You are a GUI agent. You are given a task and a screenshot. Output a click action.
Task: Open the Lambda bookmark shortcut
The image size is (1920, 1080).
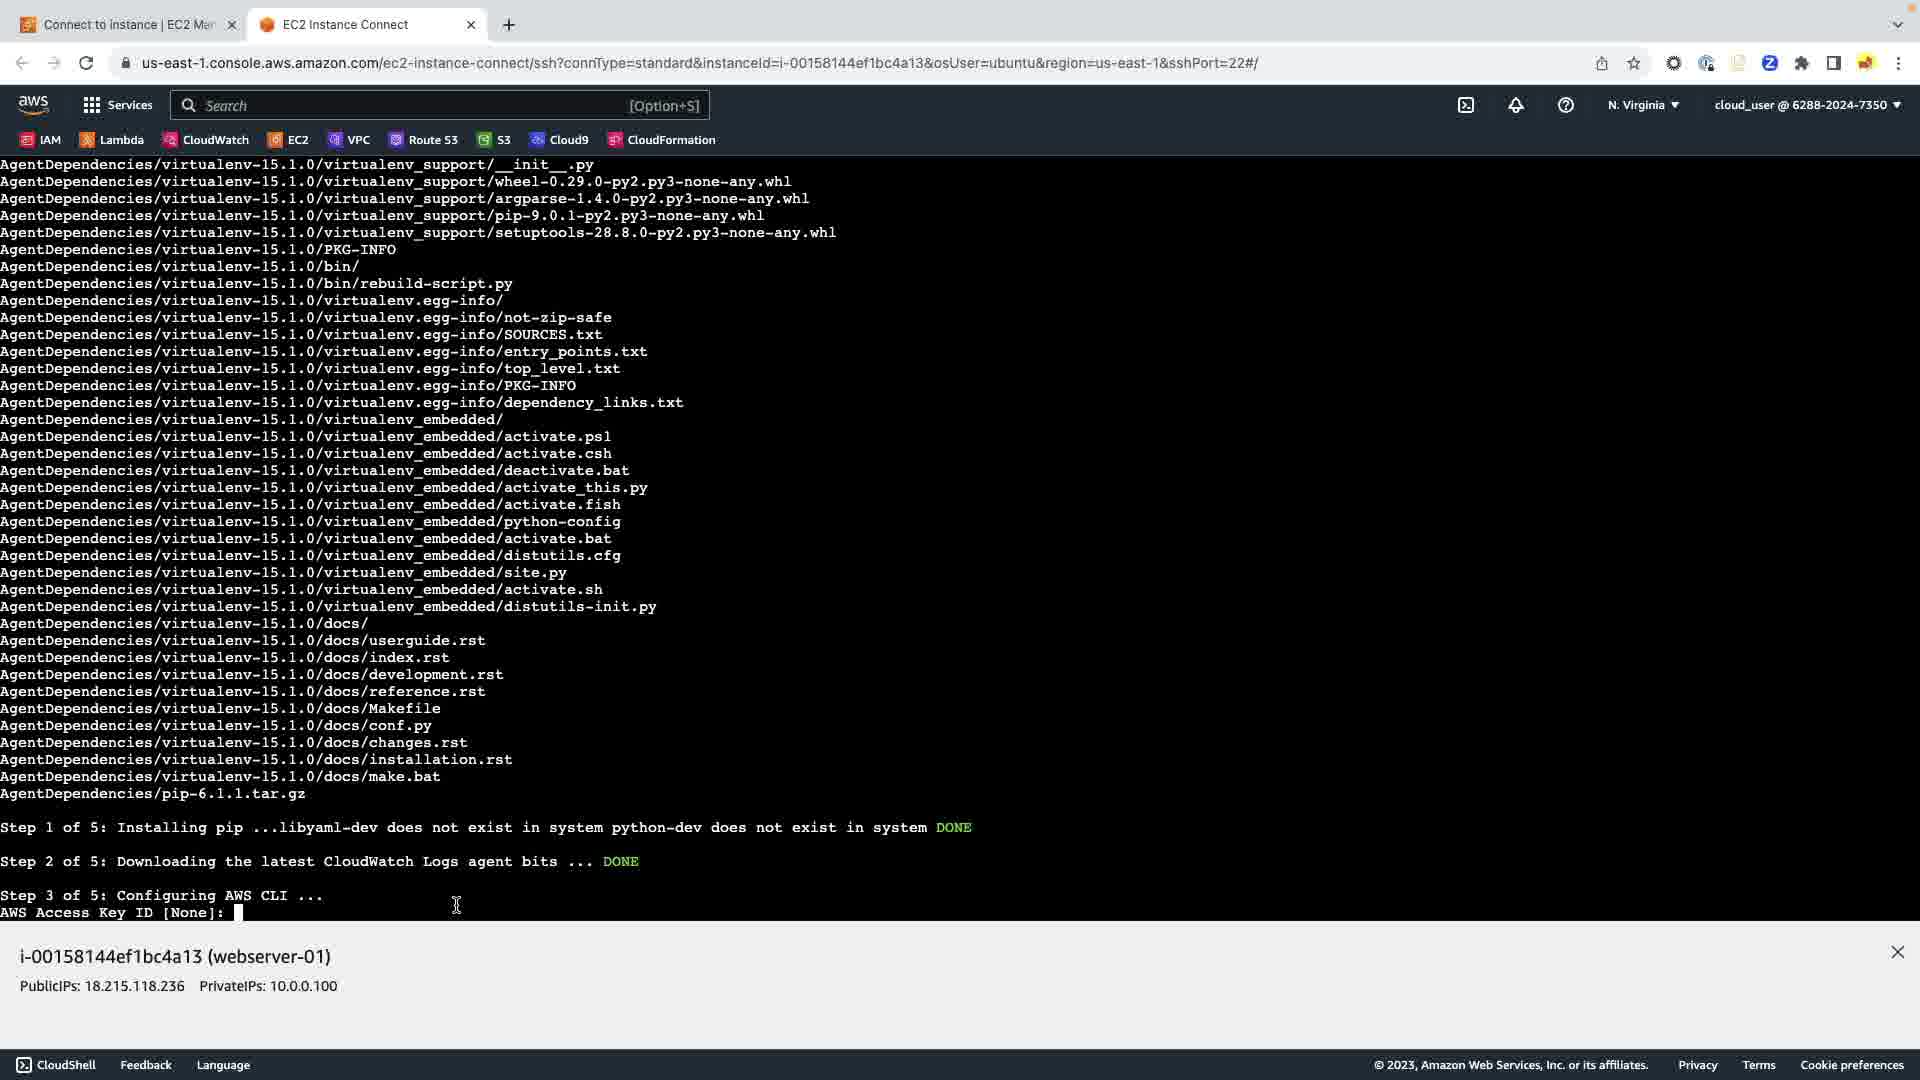[x=112, y=140]
